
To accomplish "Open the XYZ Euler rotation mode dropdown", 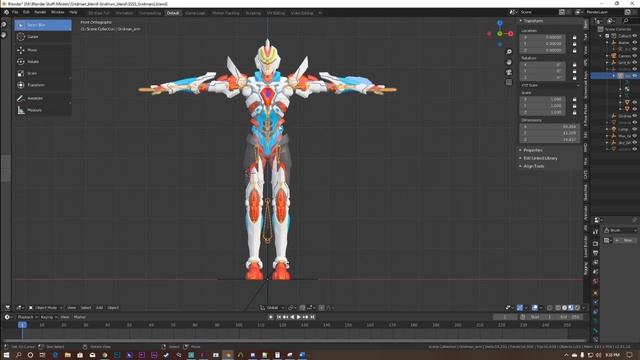I will pos(549,85).
